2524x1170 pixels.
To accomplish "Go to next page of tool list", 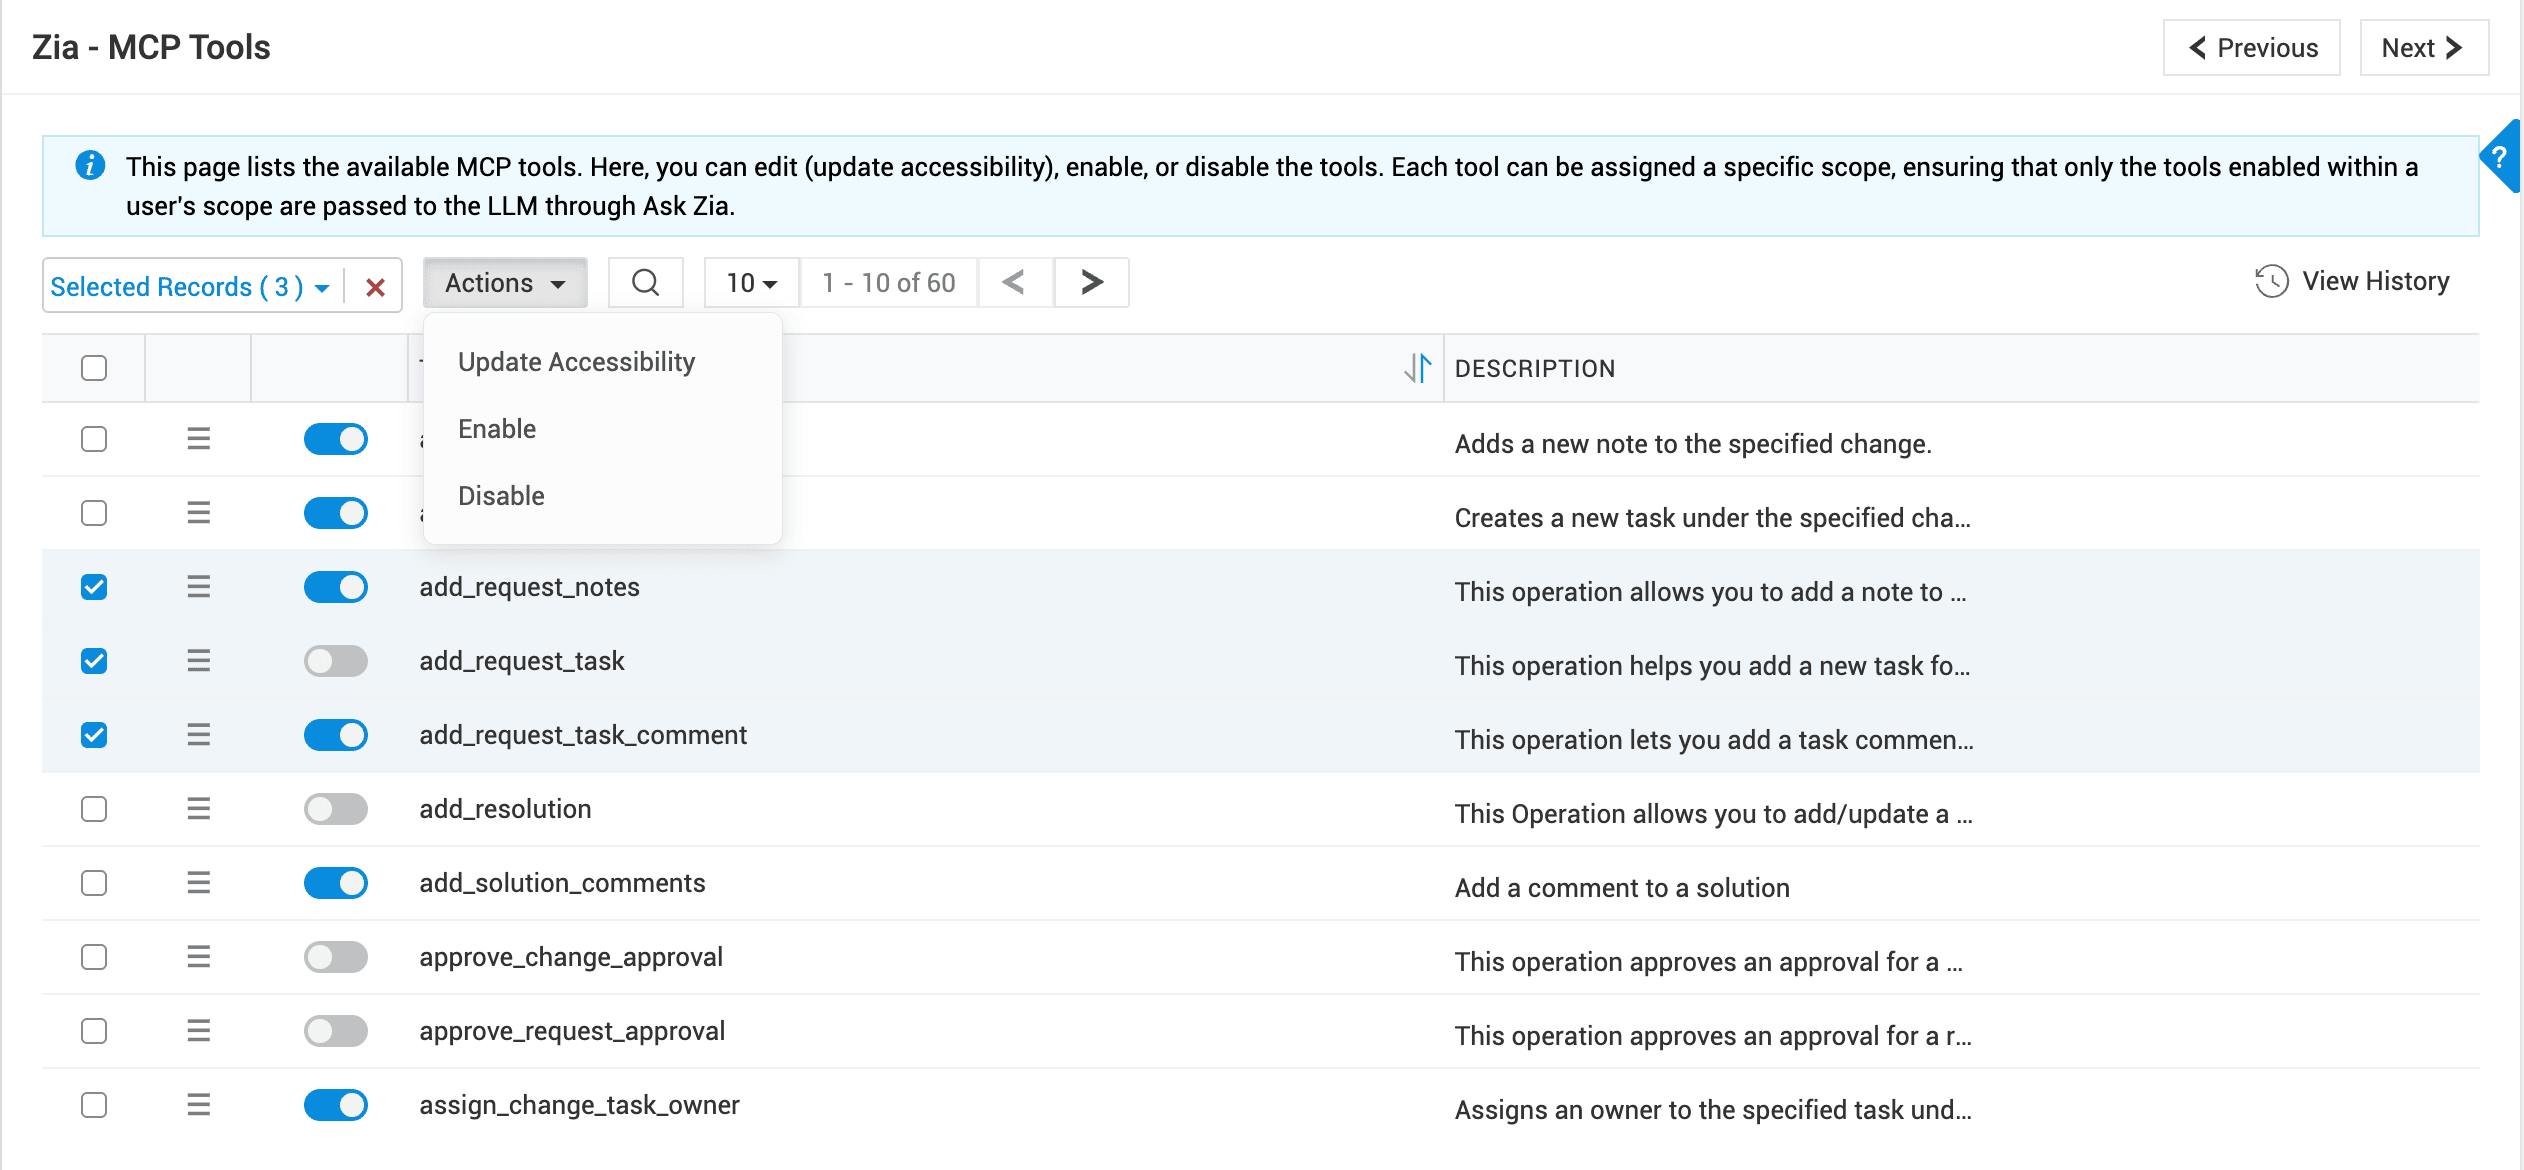I will tap(1092, 283).
